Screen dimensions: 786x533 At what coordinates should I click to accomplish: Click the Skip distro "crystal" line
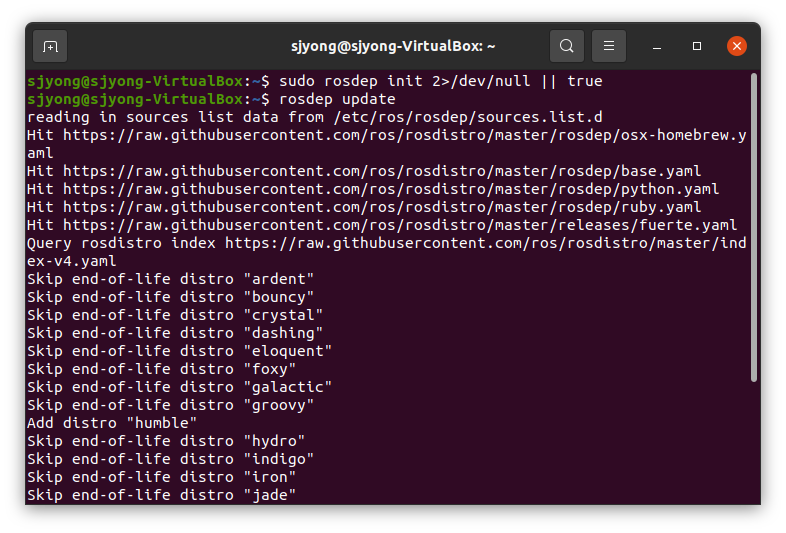tap(175, 315)
